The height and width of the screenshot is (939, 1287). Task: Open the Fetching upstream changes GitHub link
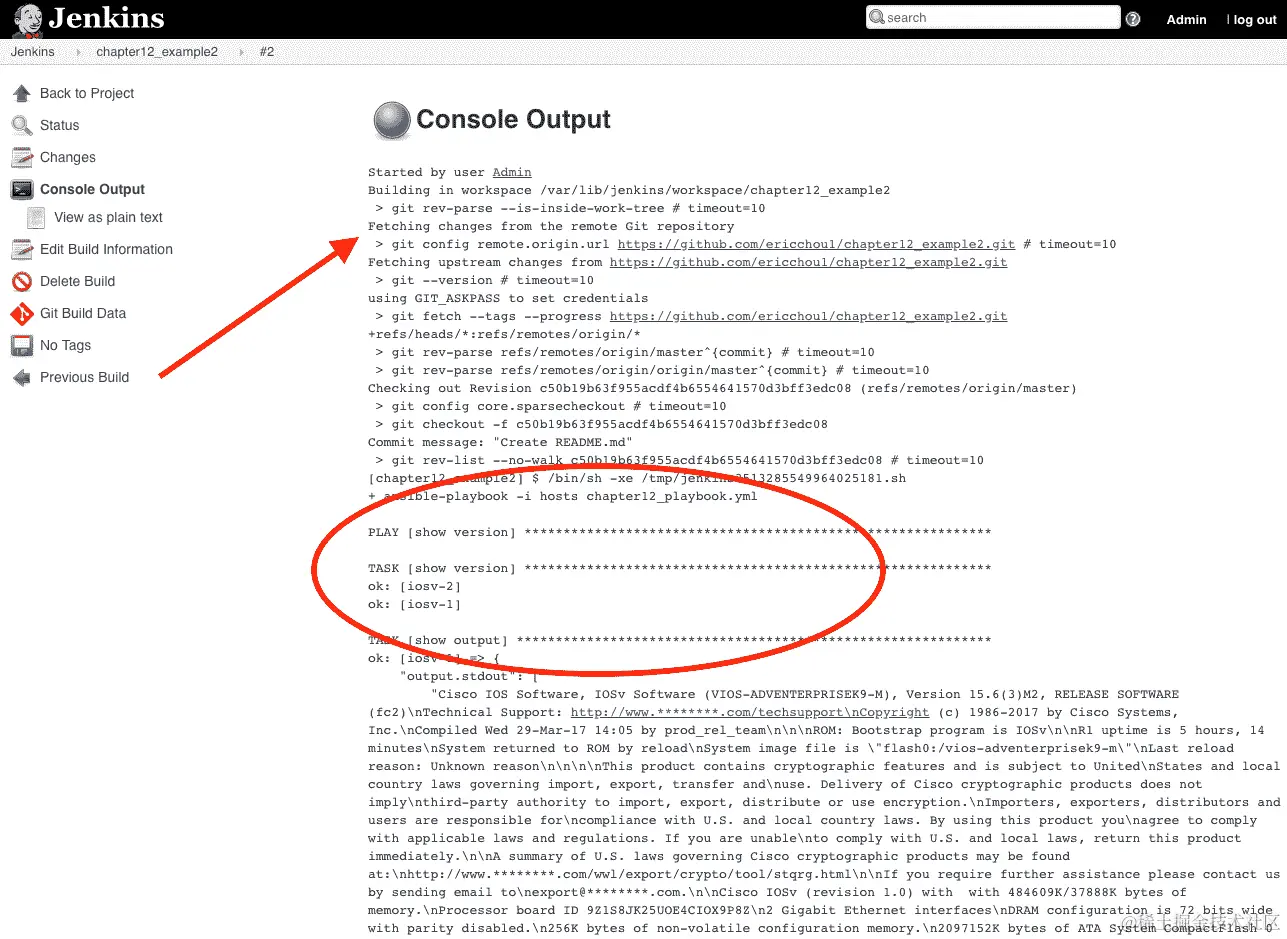click(x=808, y=262)
